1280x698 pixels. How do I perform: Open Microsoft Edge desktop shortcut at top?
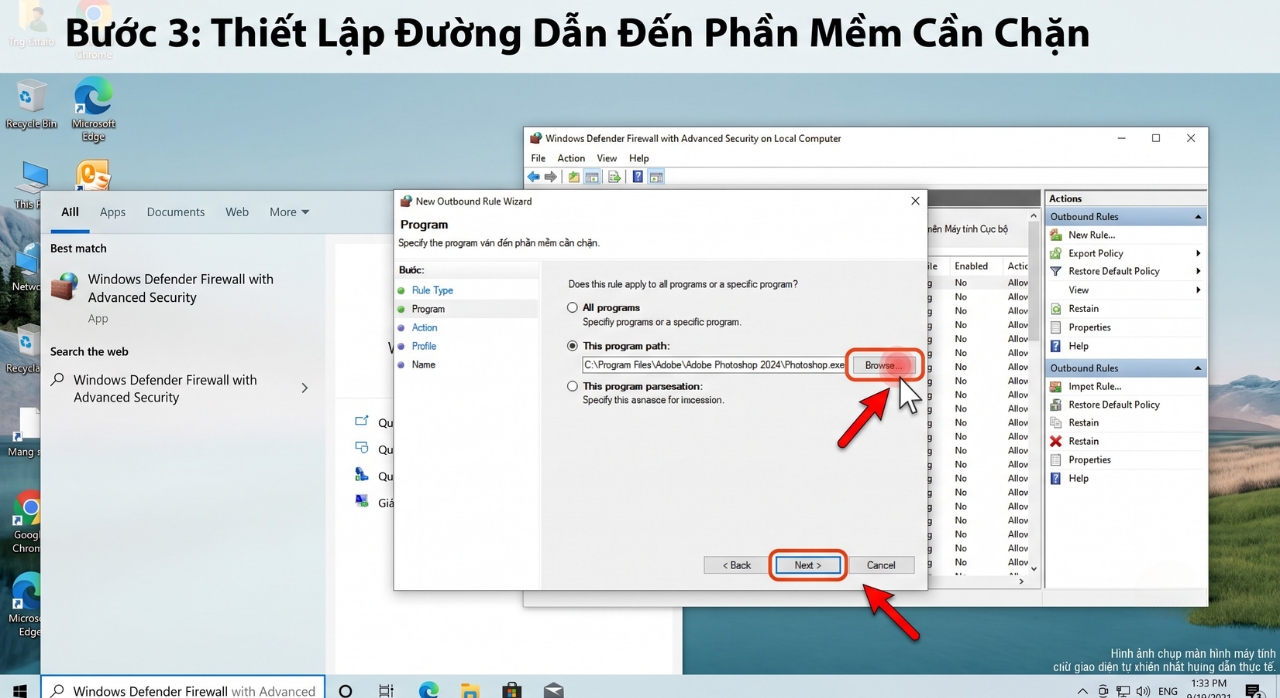pos(93,109)
